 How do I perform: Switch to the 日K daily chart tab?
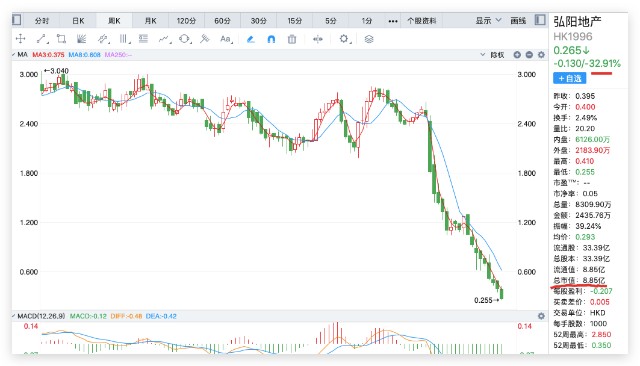pos(78,20)
